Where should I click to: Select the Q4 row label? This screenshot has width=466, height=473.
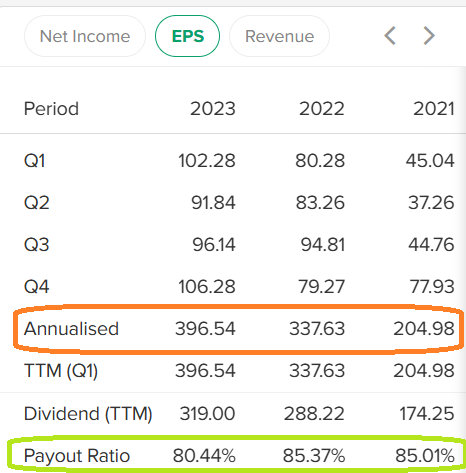point(37,287)
